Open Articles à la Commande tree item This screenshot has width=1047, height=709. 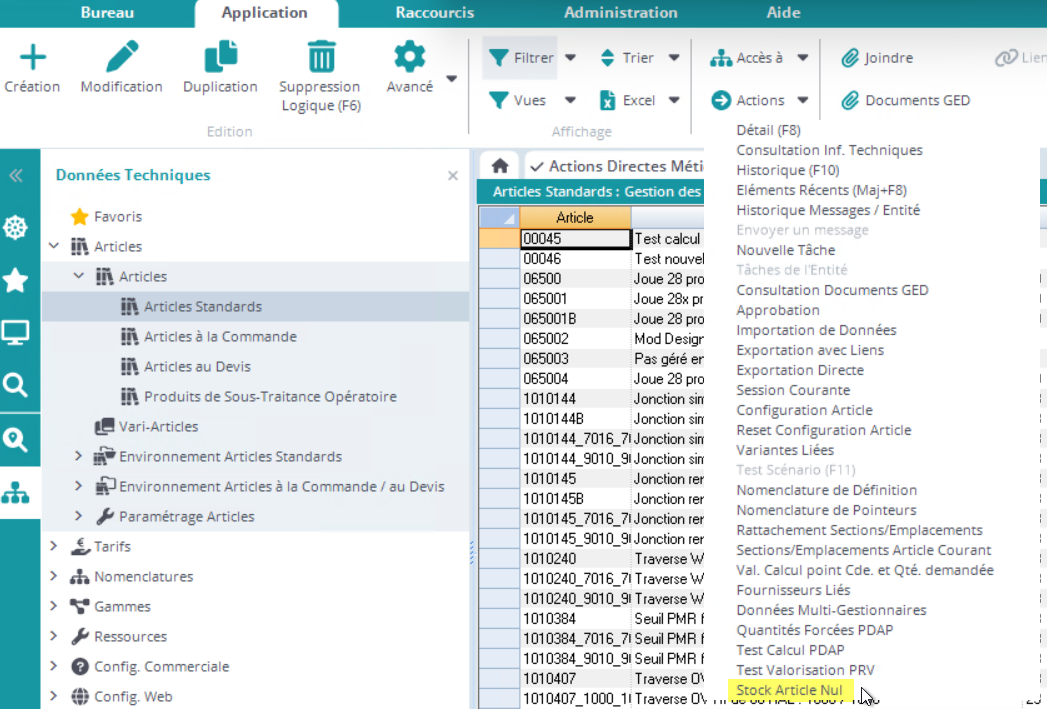click(x=220, y=336)
